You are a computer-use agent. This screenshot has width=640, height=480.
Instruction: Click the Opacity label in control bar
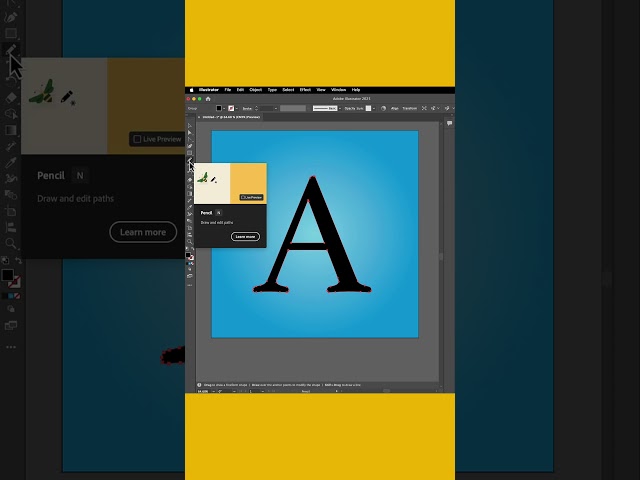pyautogui.click(x=349, y=109)
